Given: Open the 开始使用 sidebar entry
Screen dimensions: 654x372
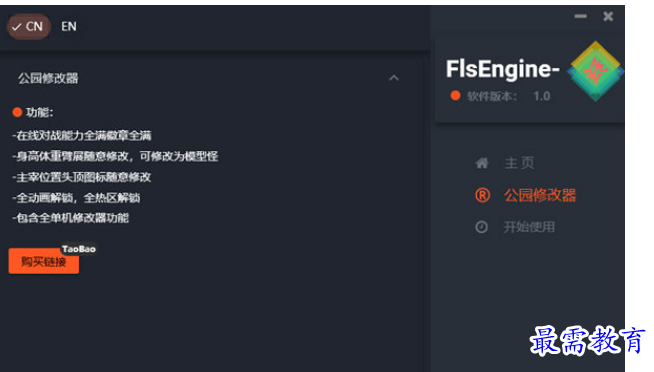Looking at the screenshot, I should [529, 227].
